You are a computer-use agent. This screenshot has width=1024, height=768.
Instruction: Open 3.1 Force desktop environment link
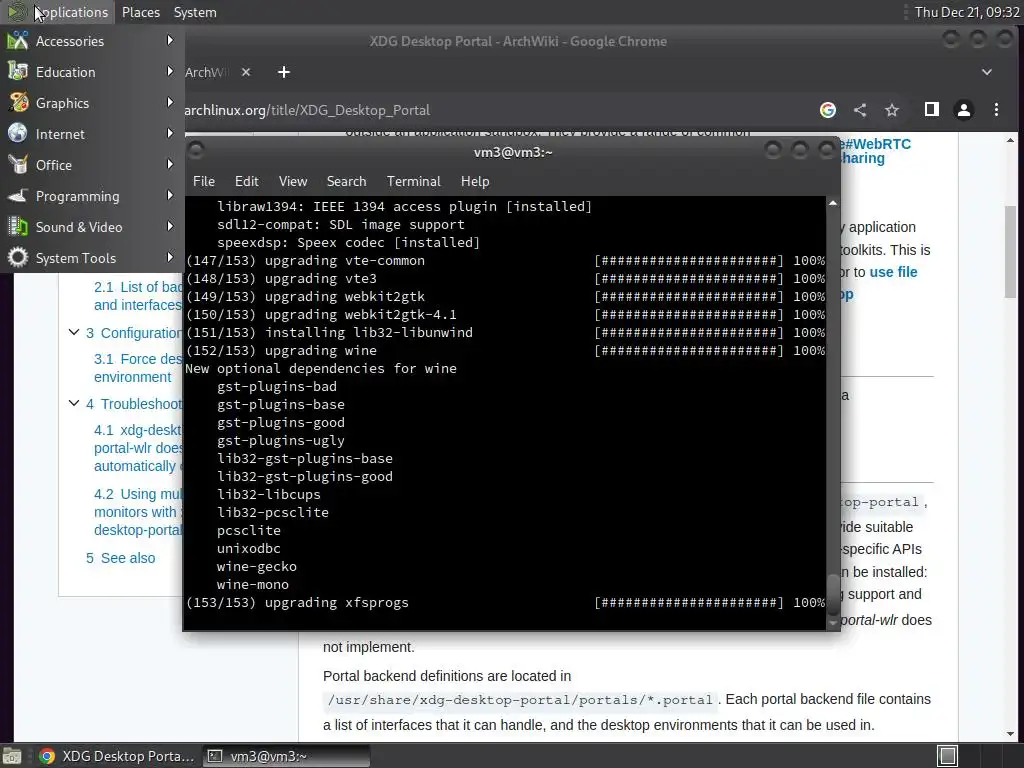click(x=138, y=368)
